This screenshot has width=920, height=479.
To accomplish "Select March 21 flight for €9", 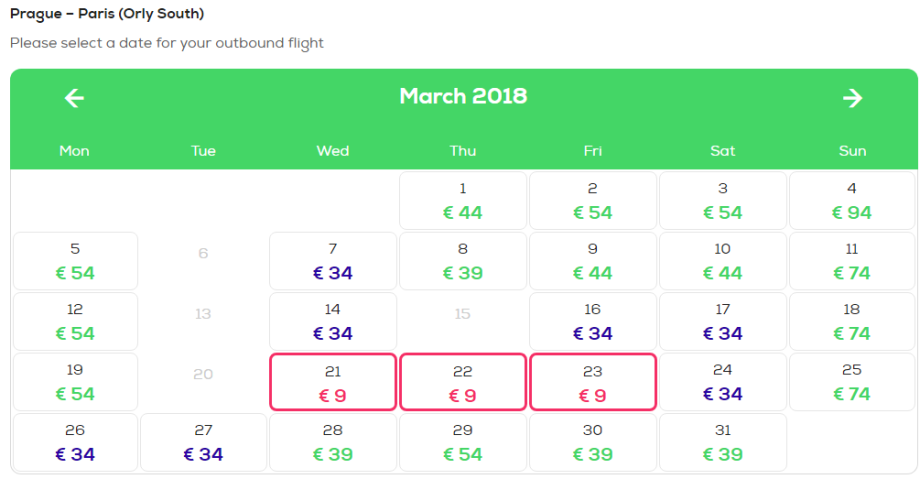I will point(333,382).
